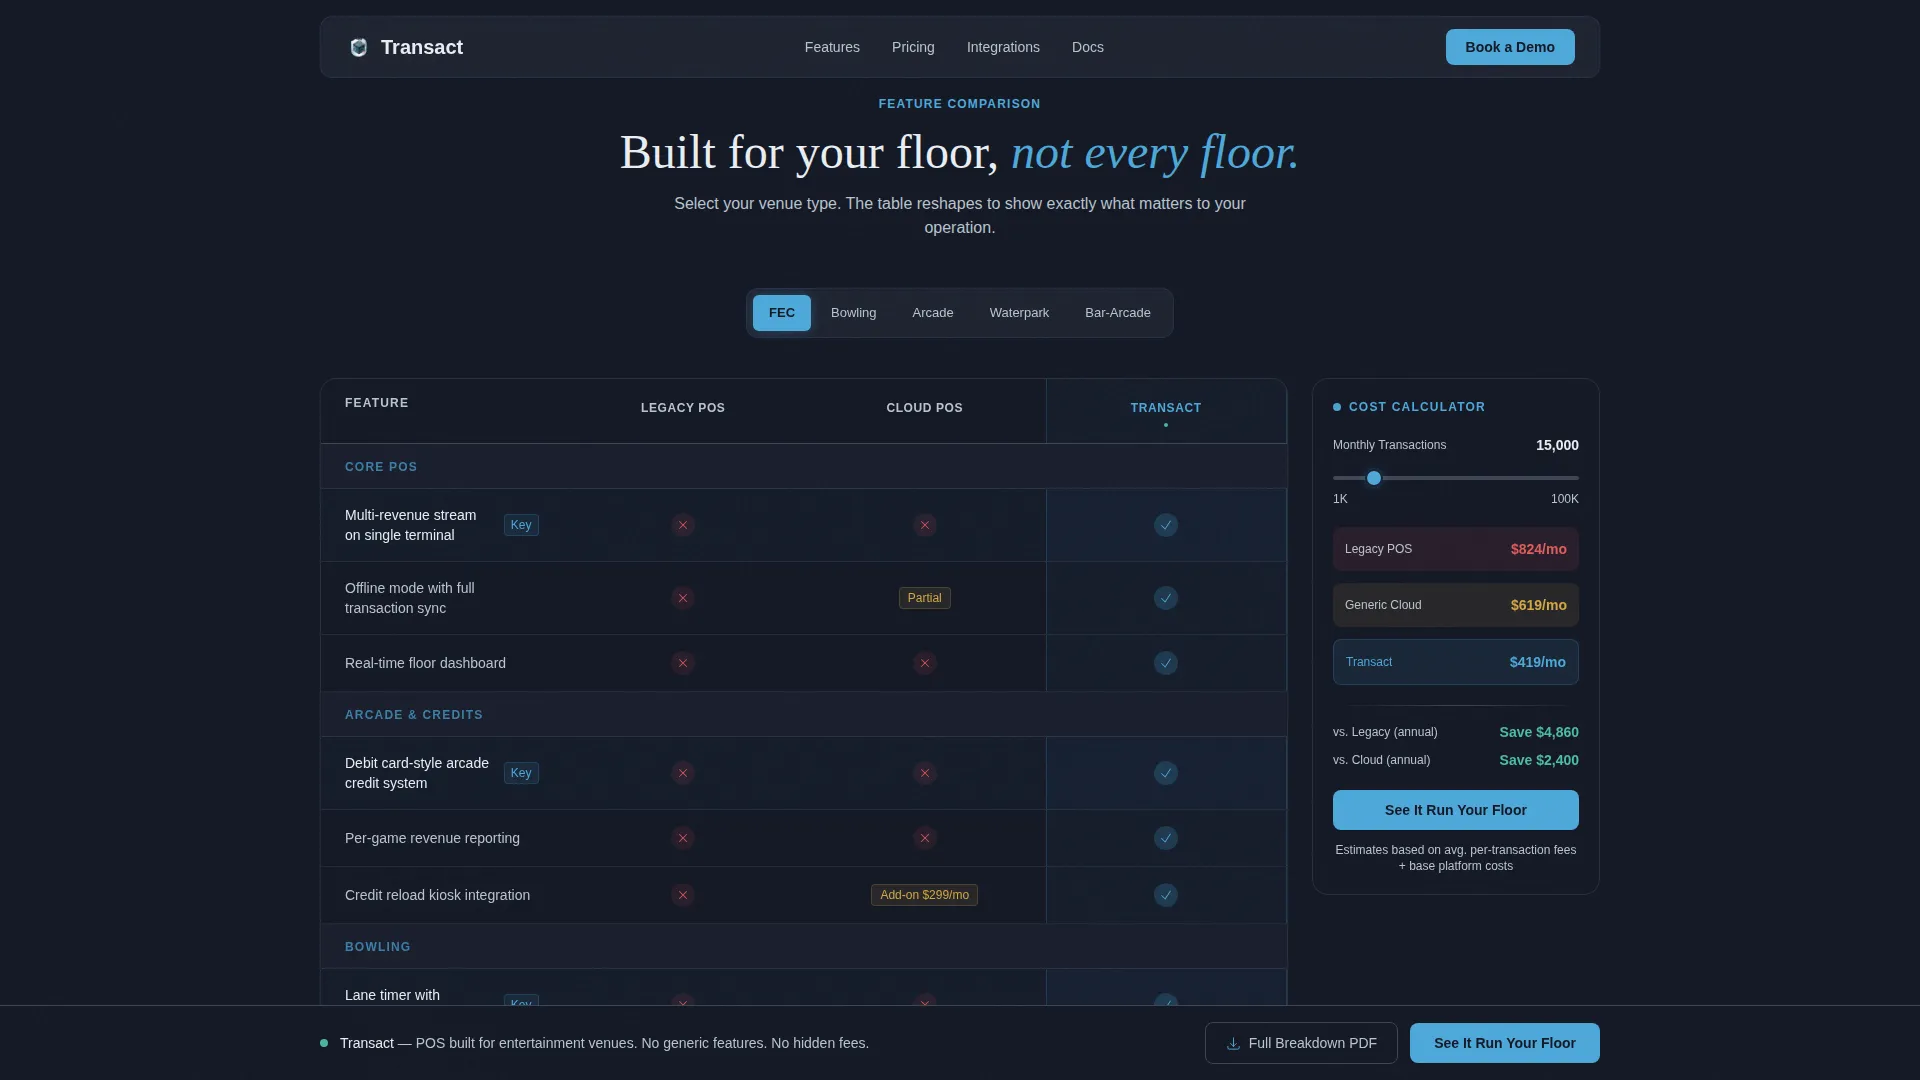Click the Save $2,400 annual savings value
1920x1080 pixels.
coord(1539,760)
